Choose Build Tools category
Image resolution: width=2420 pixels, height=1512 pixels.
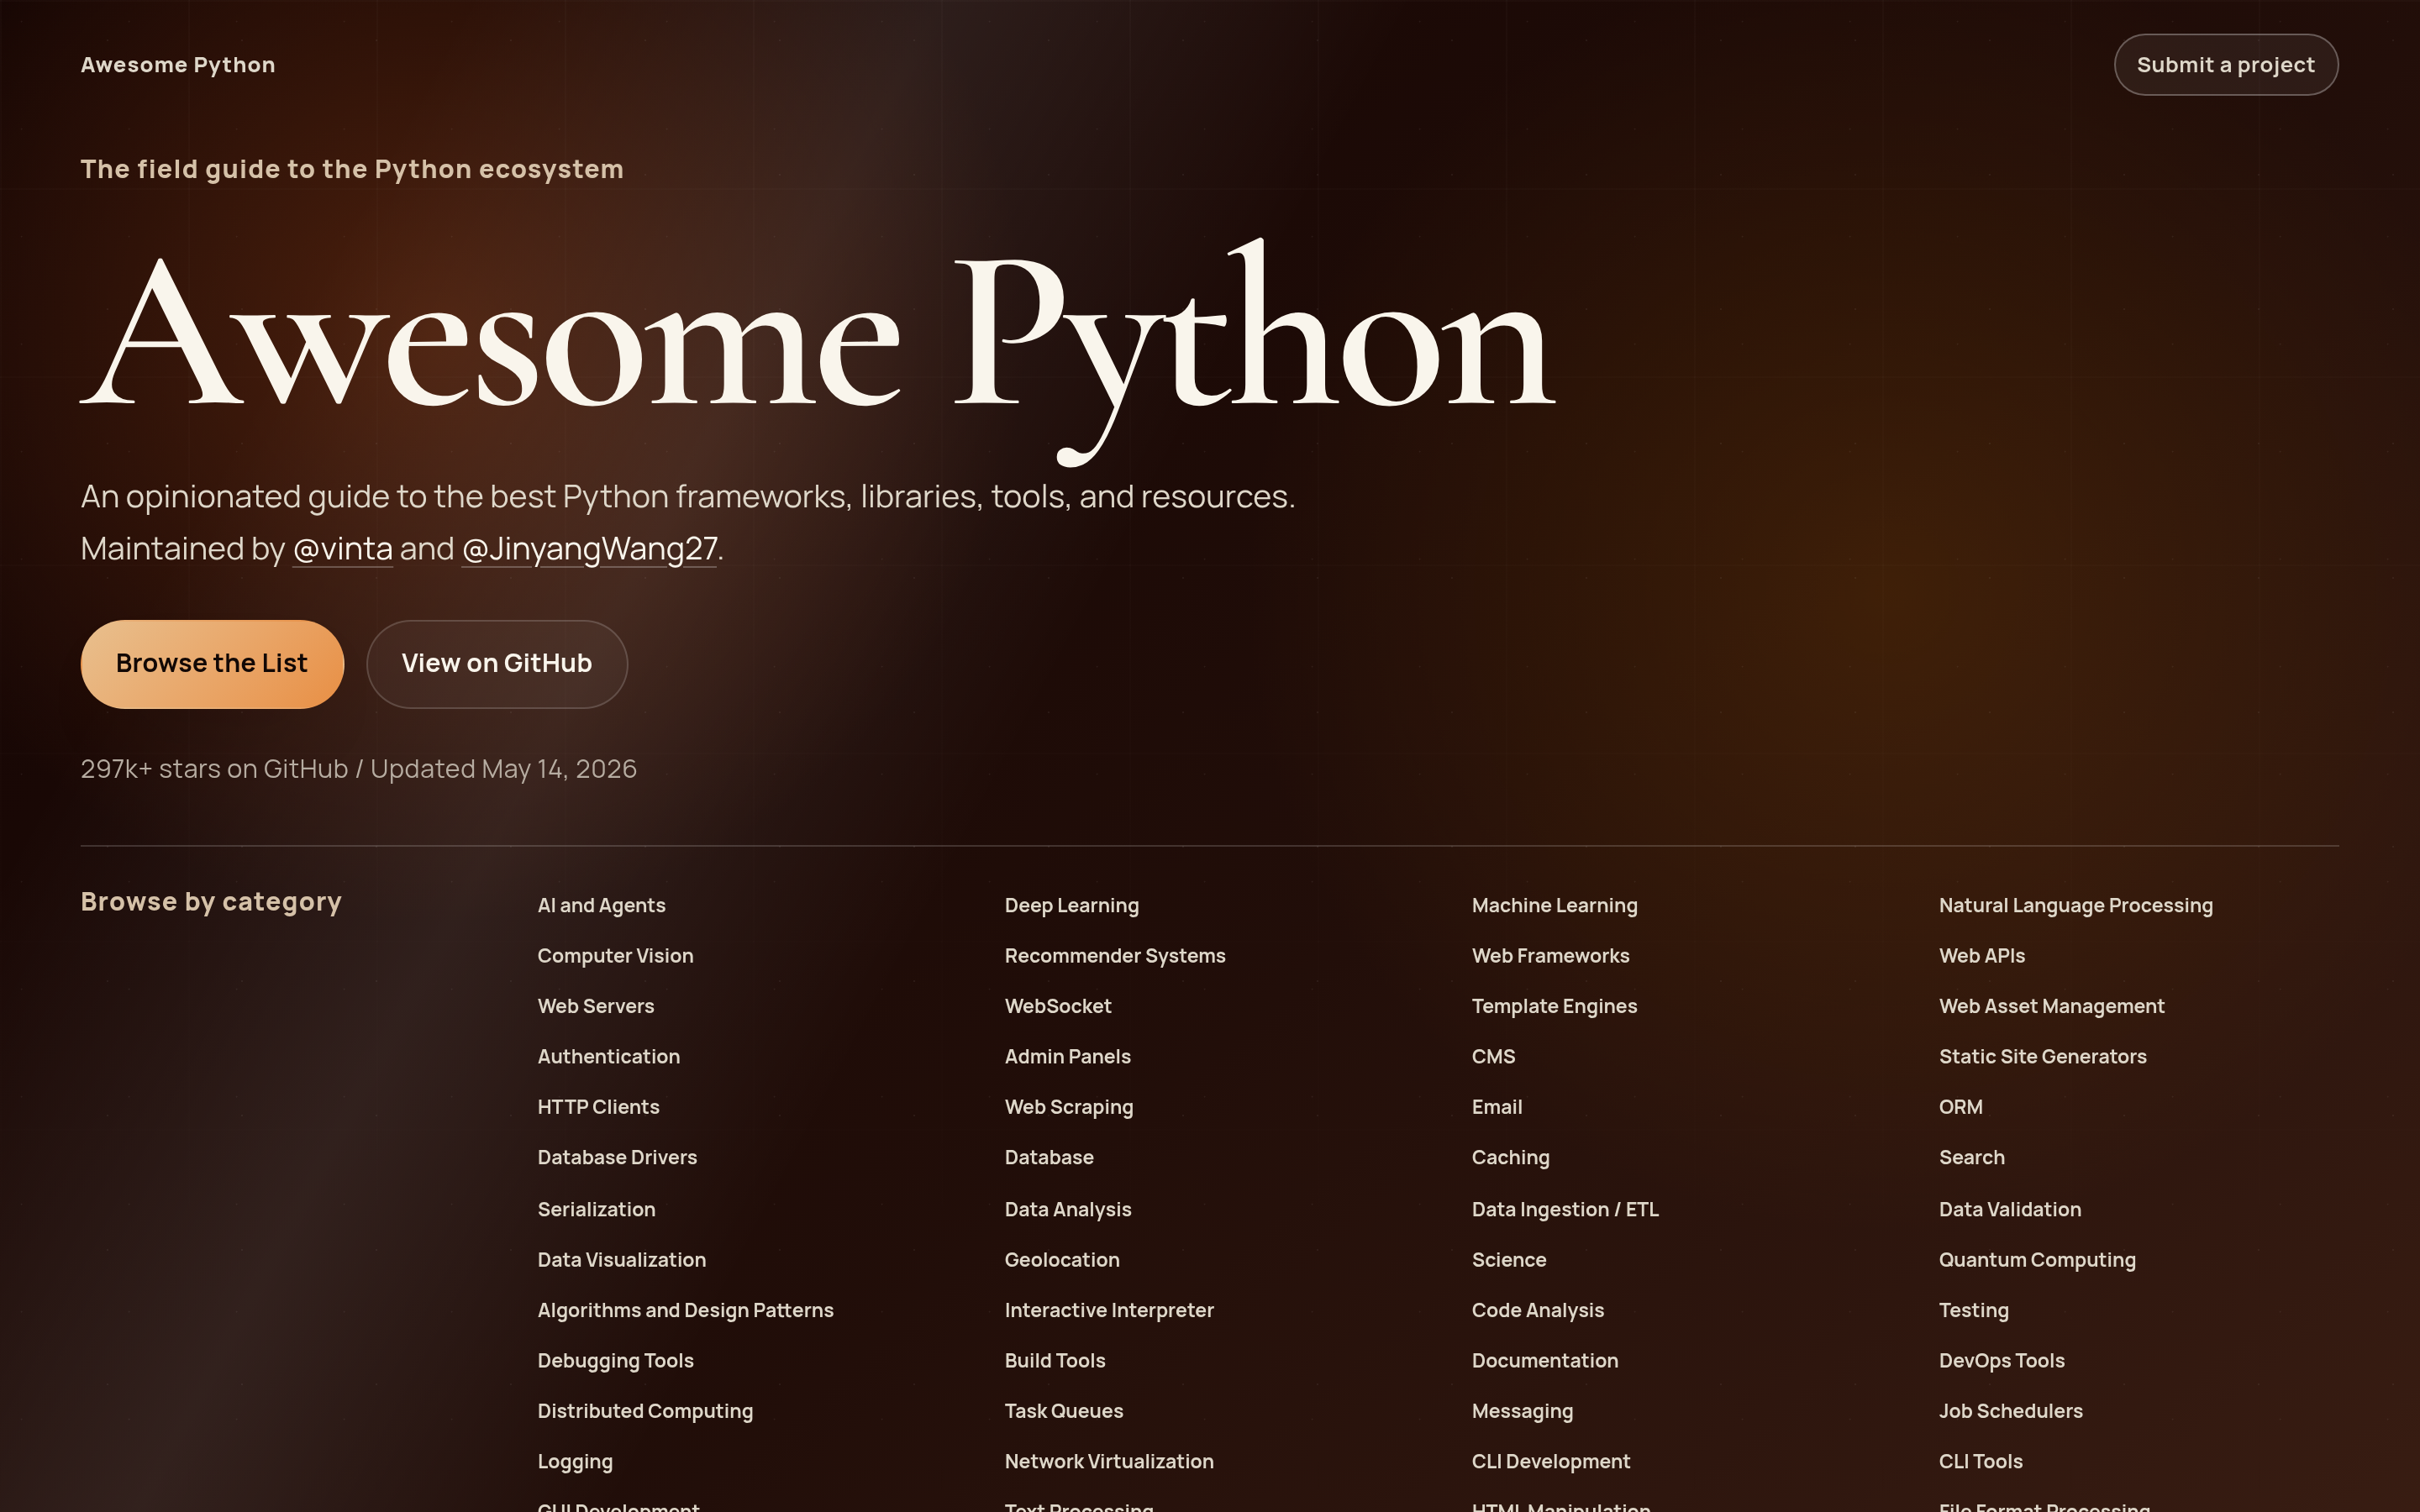(1054, 1361)
